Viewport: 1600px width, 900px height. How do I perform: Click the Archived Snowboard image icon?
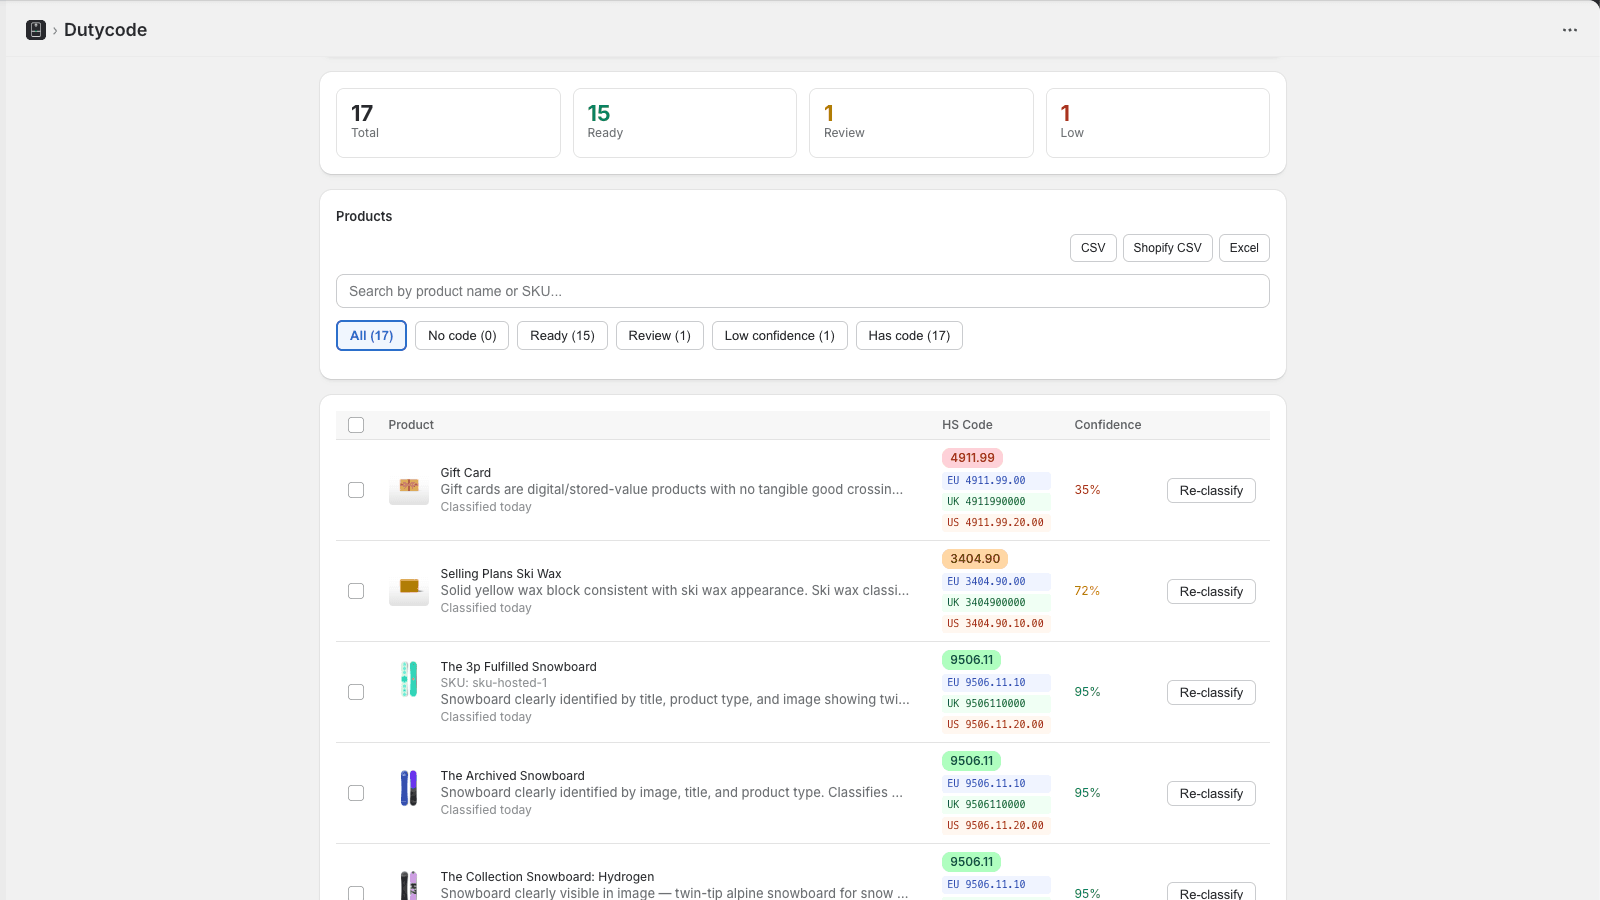(x=409, y=788)
